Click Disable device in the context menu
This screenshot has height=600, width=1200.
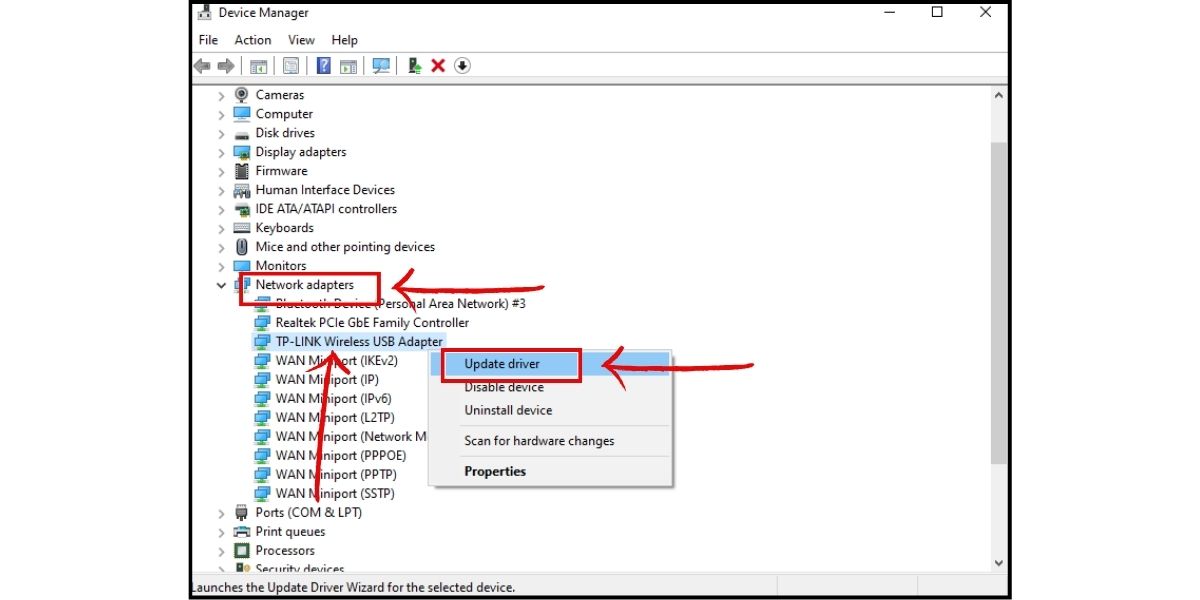[x=503, y=387]
